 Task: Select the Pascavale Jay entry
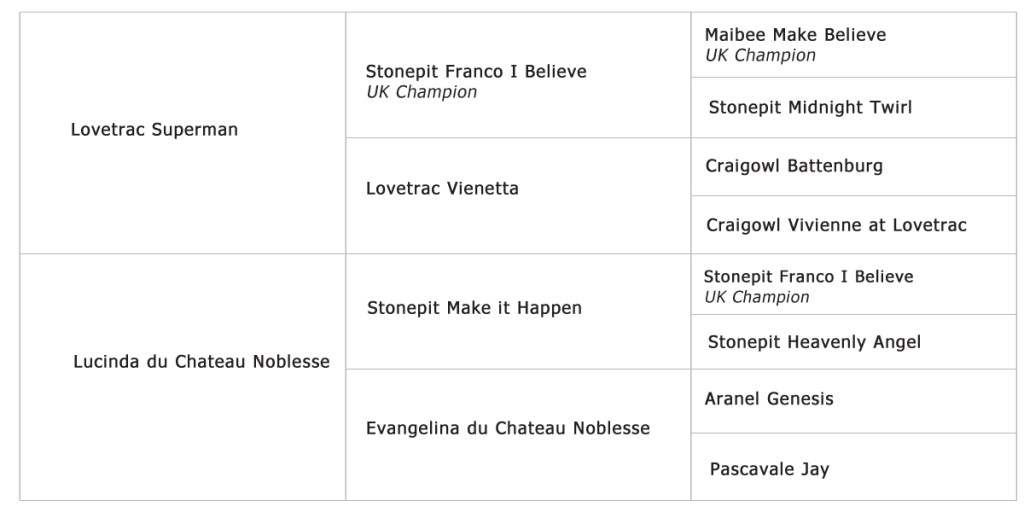768,469
